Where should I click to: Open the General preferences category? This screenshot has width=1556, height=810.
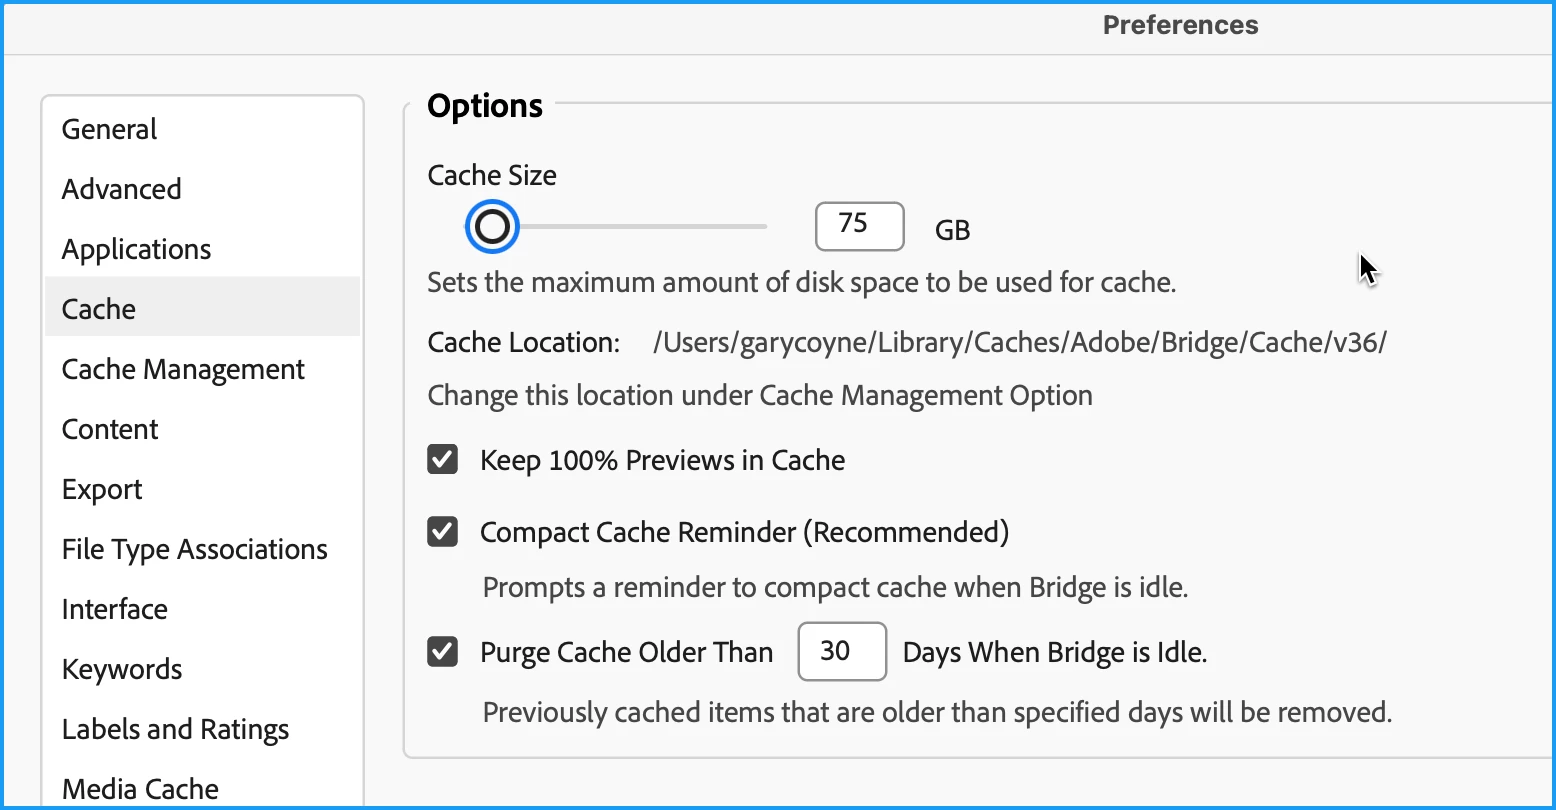click(110, 130)
